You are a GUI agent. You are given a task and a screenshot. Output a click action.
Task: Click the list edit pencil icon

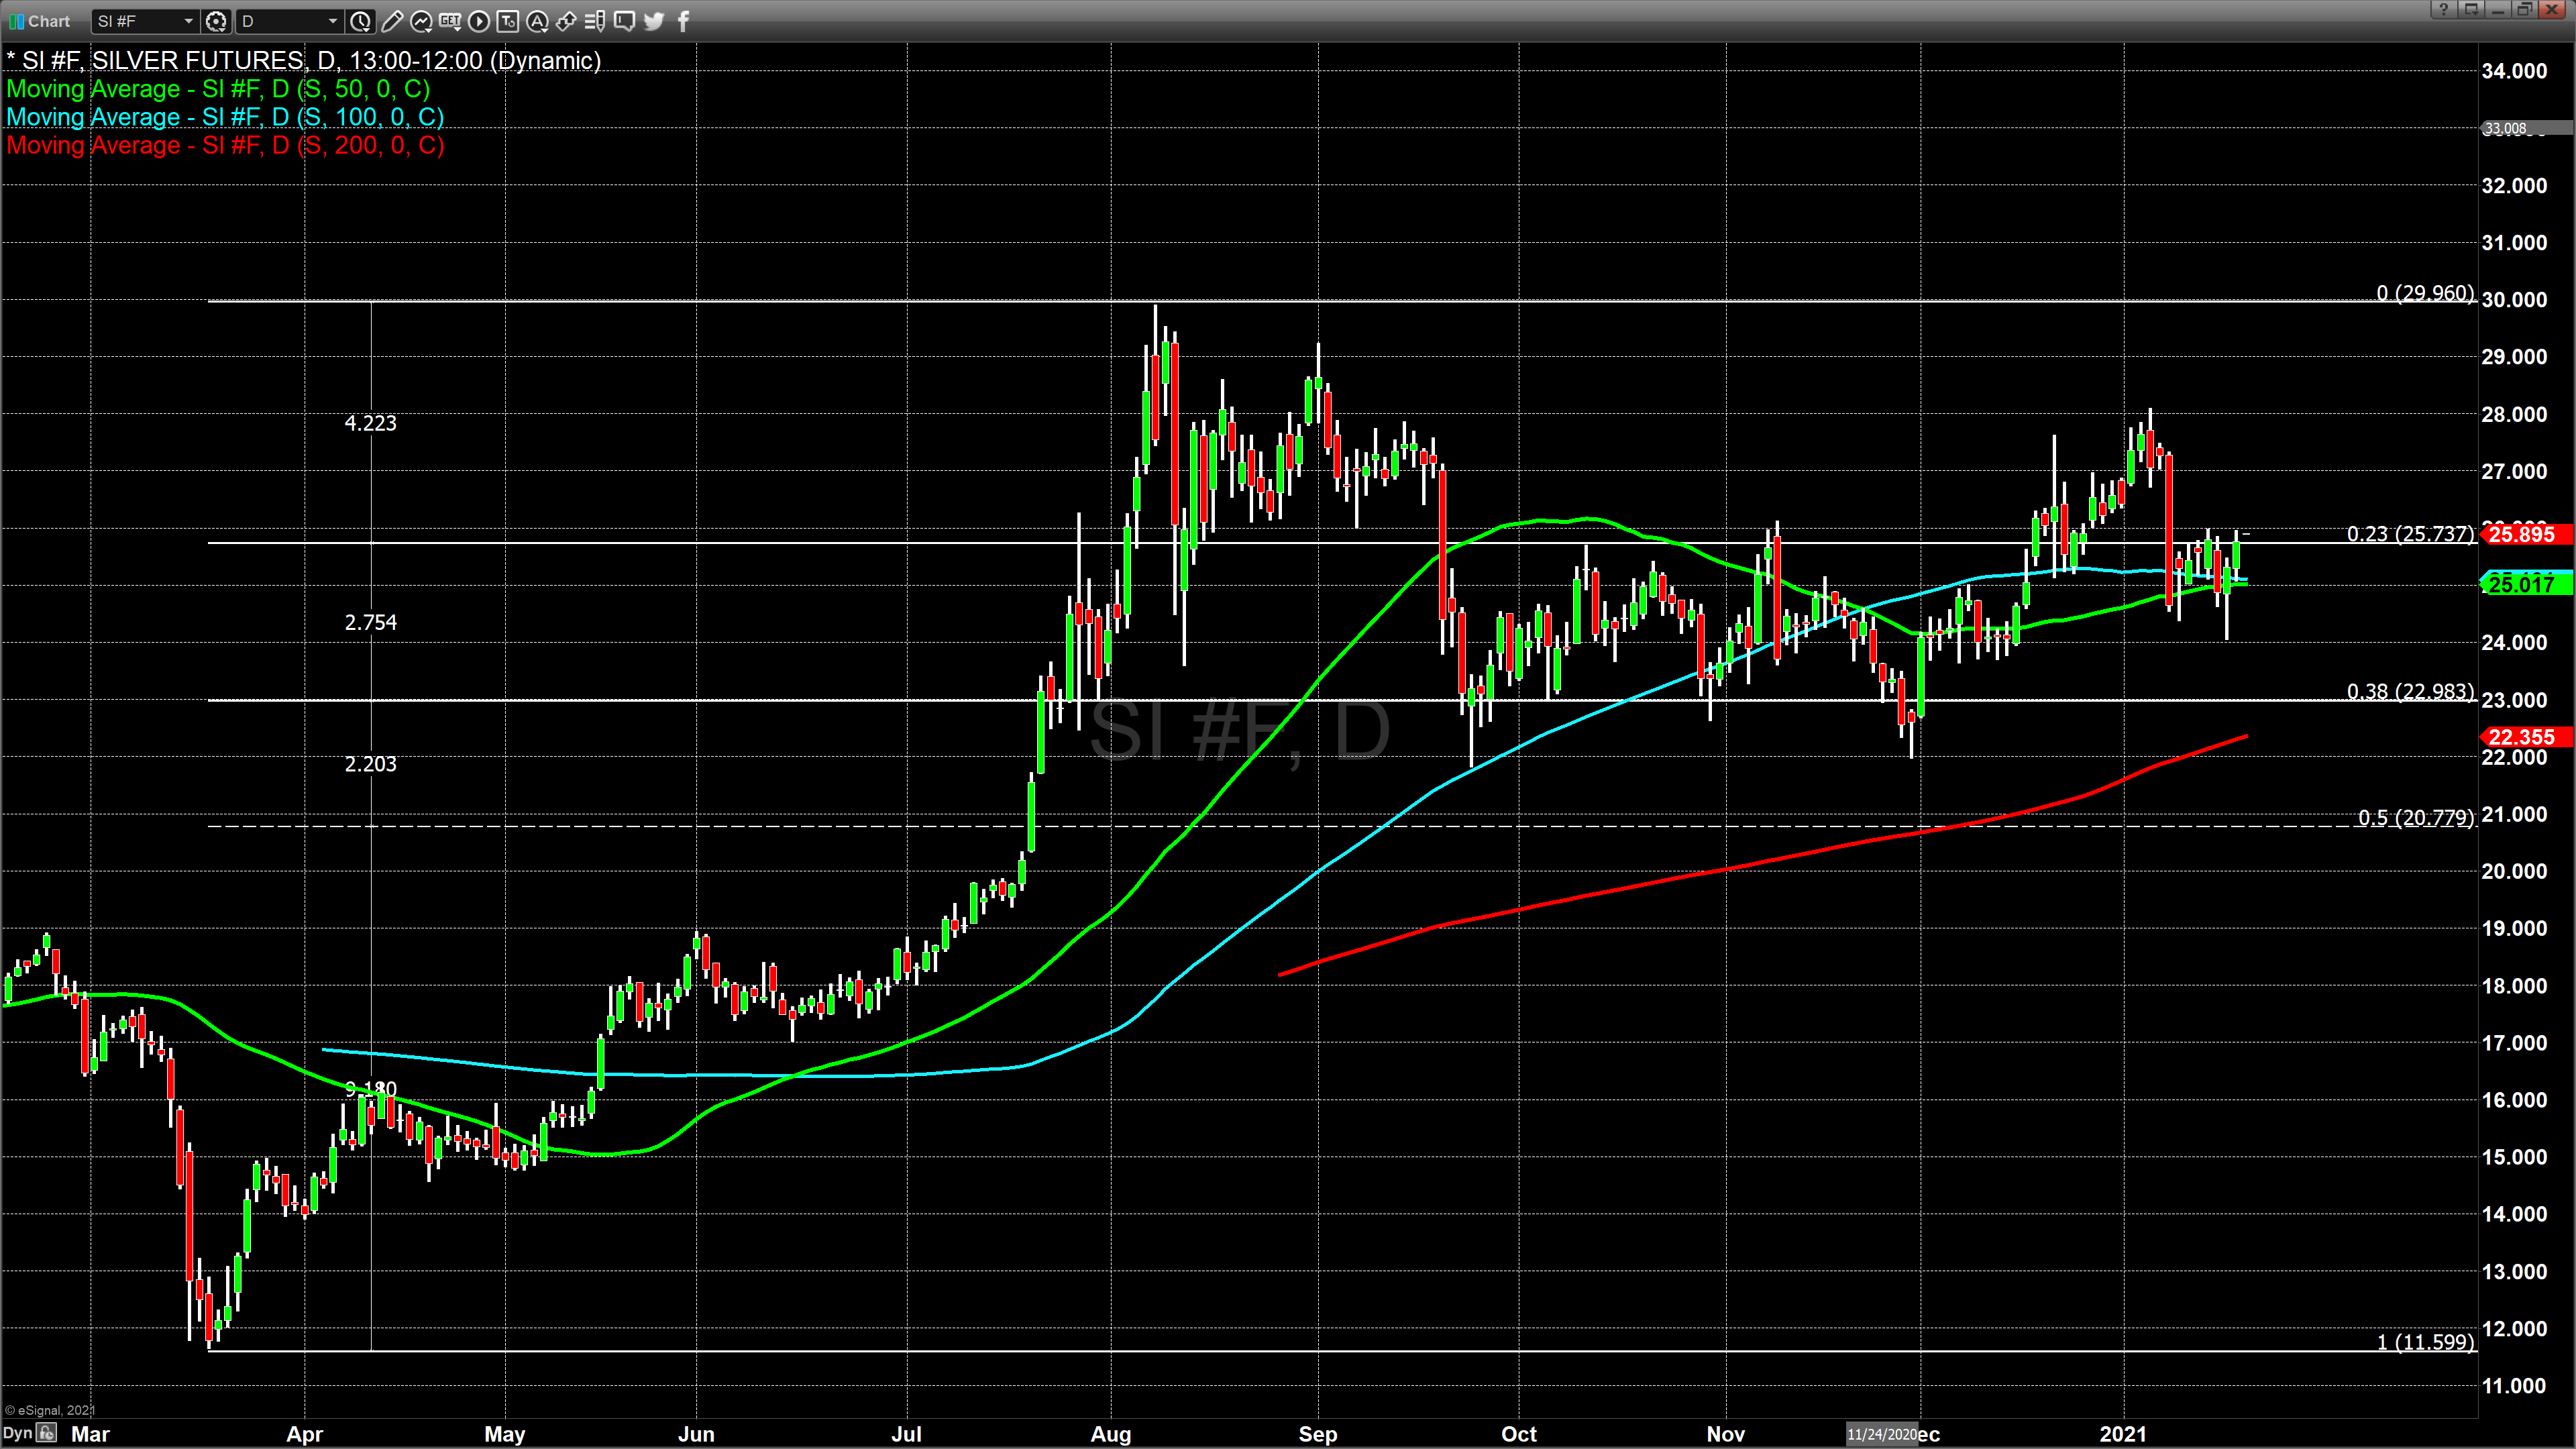point(595,21)
